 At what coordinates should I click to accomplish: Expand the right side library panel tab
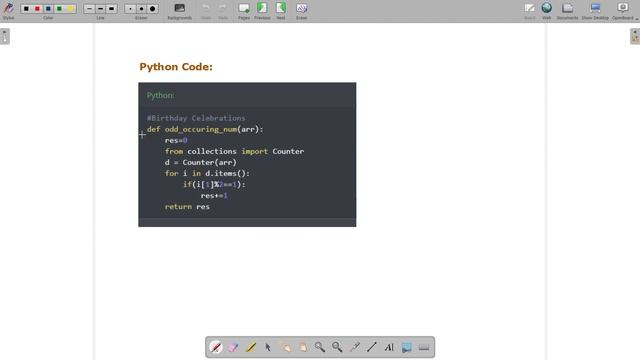point(635,36)
